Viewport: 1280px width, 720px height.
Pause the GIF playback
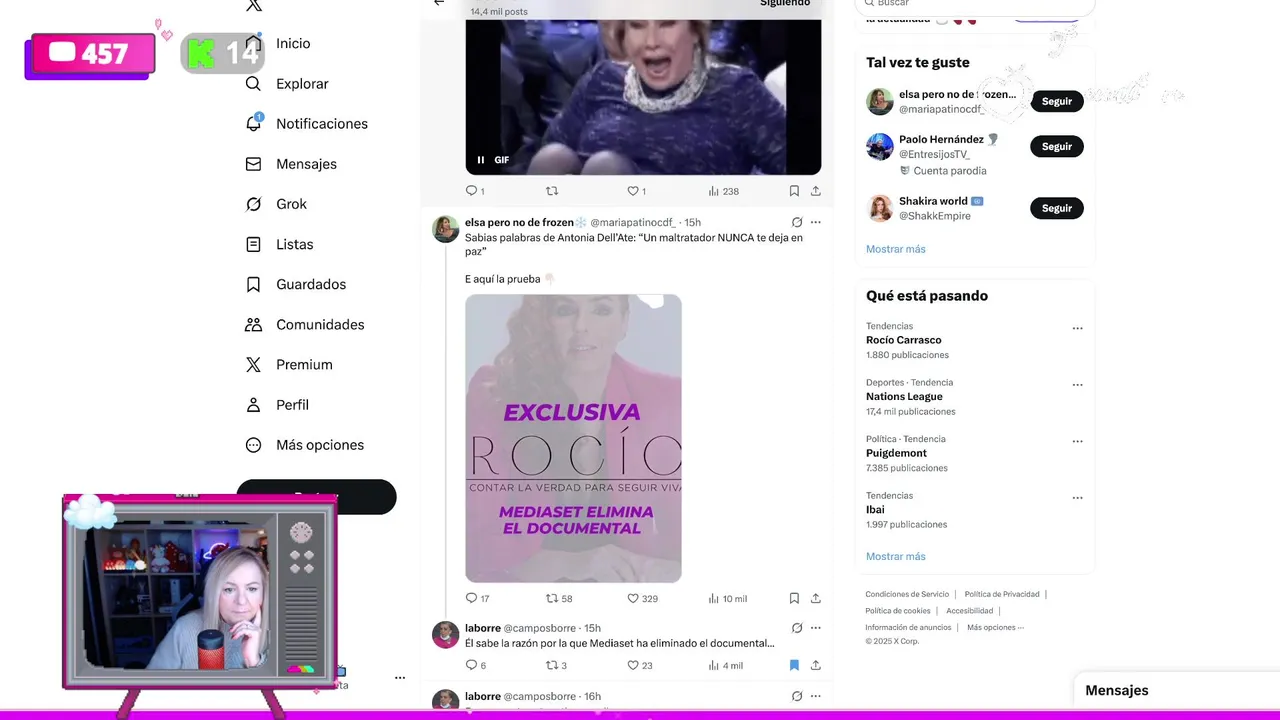481,160
